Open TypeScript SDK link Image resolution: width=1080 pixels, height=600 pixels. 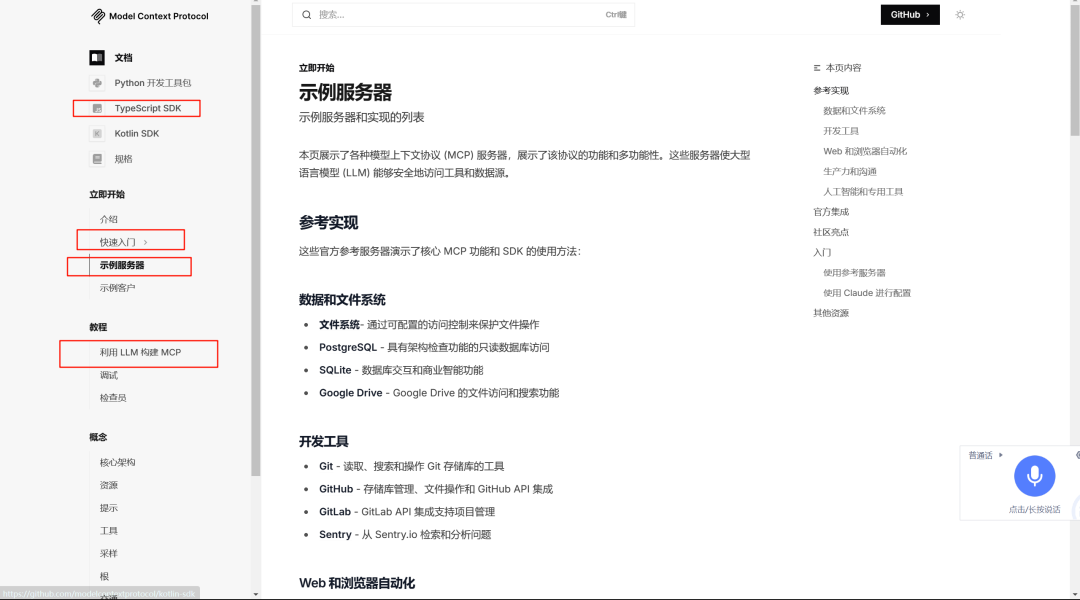[148, 108]
